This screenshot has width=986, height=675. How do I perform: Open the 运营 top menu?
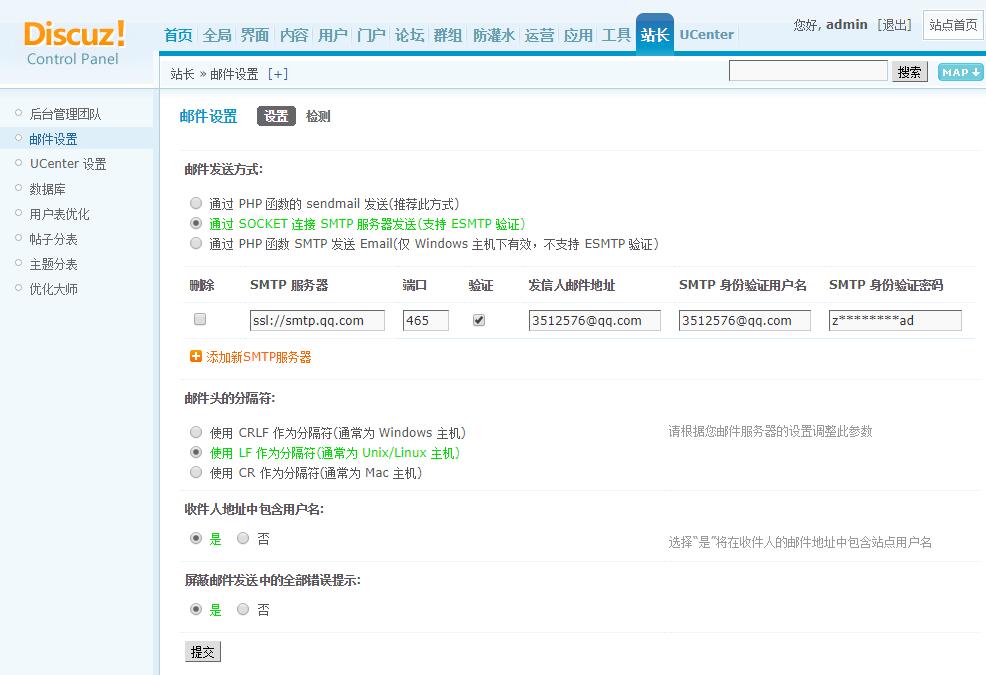coord(540,35)
